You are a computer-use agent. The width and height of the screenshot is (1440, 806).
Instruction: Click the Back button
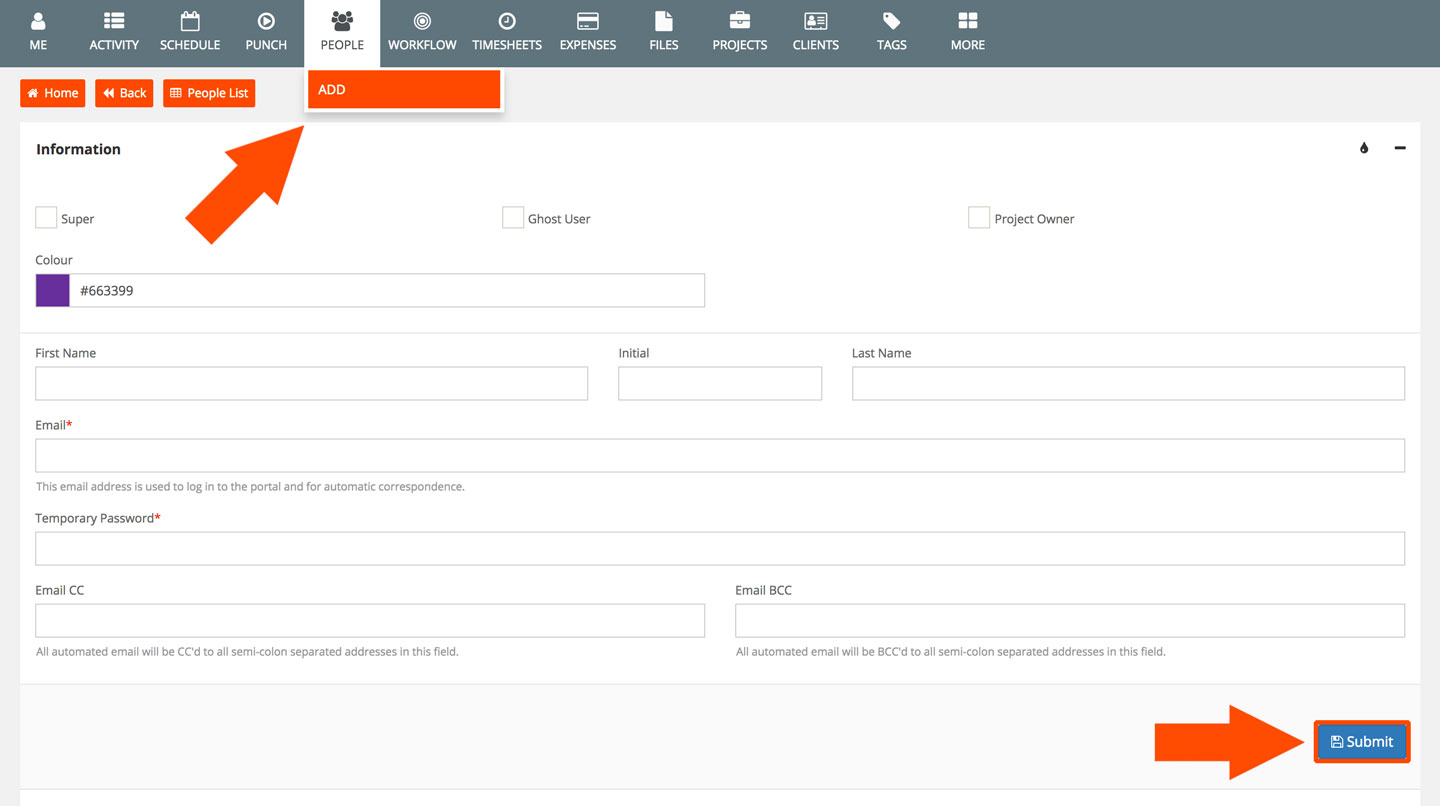click(x=124, y=93)
